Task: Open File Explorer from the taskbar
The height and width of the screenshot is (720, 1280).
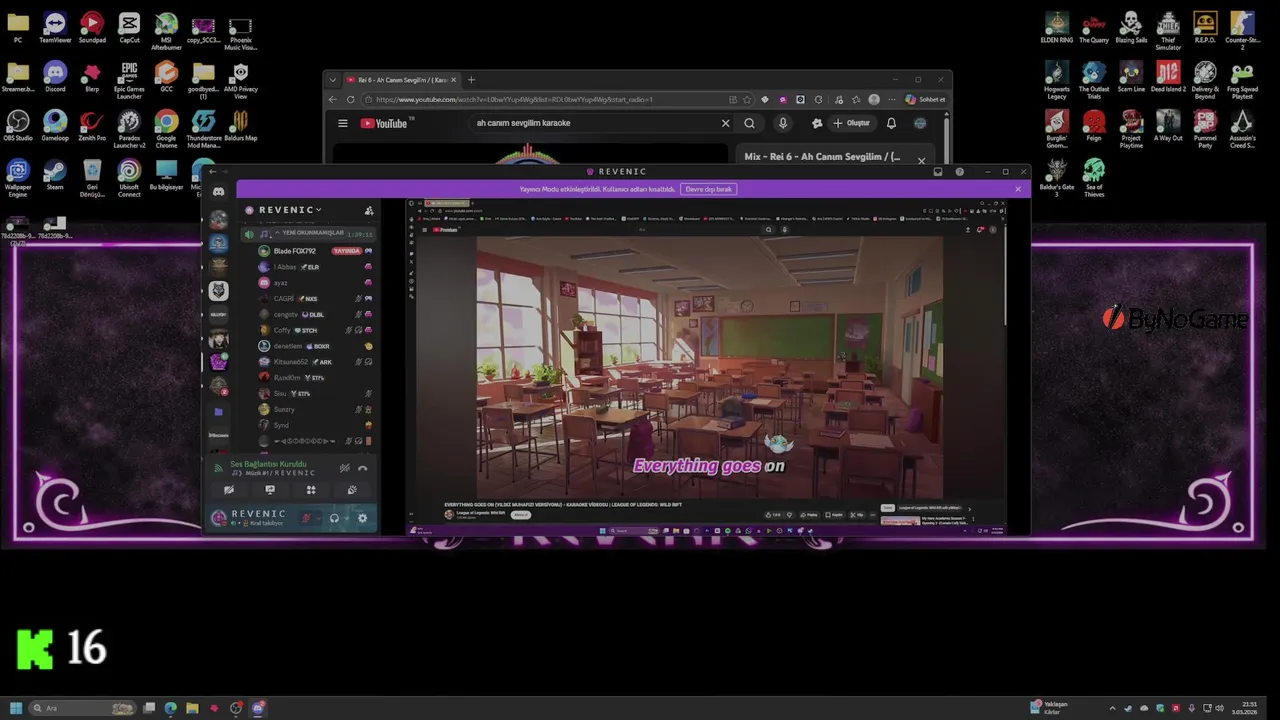Action: point(192,708)
